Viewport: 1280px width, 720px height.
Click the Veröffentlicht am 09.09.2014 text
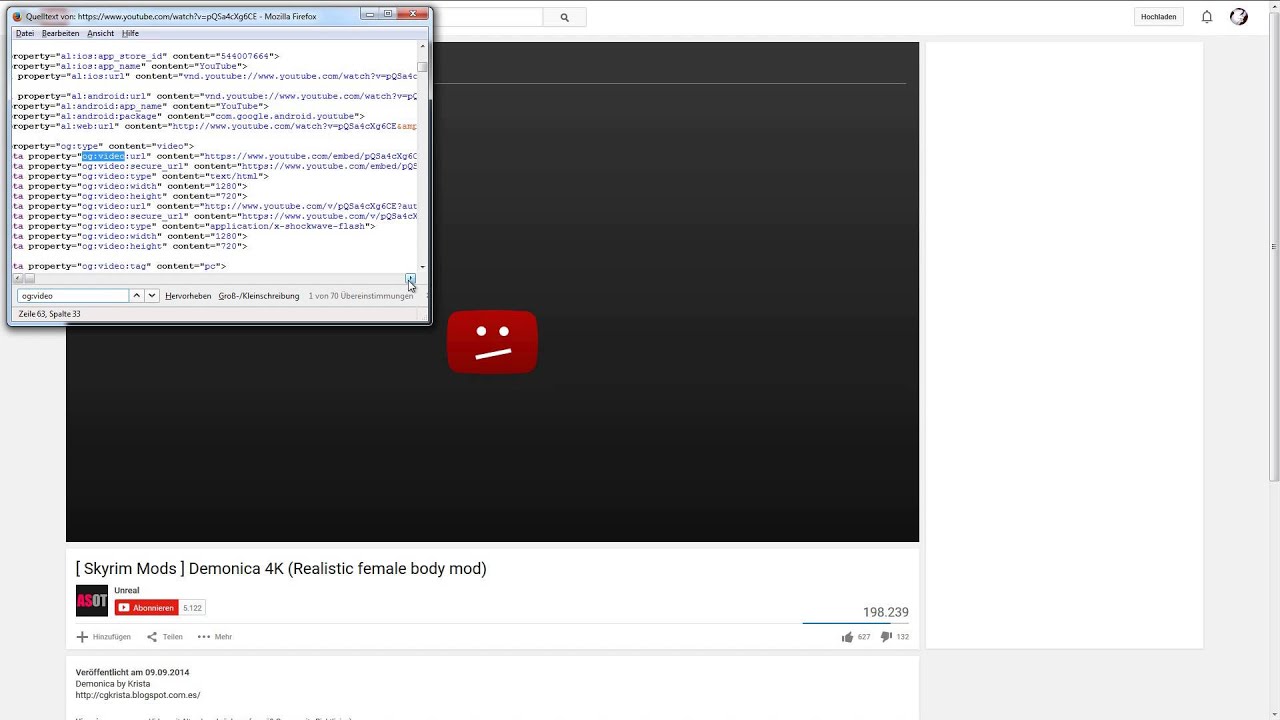tap(132, 672)
